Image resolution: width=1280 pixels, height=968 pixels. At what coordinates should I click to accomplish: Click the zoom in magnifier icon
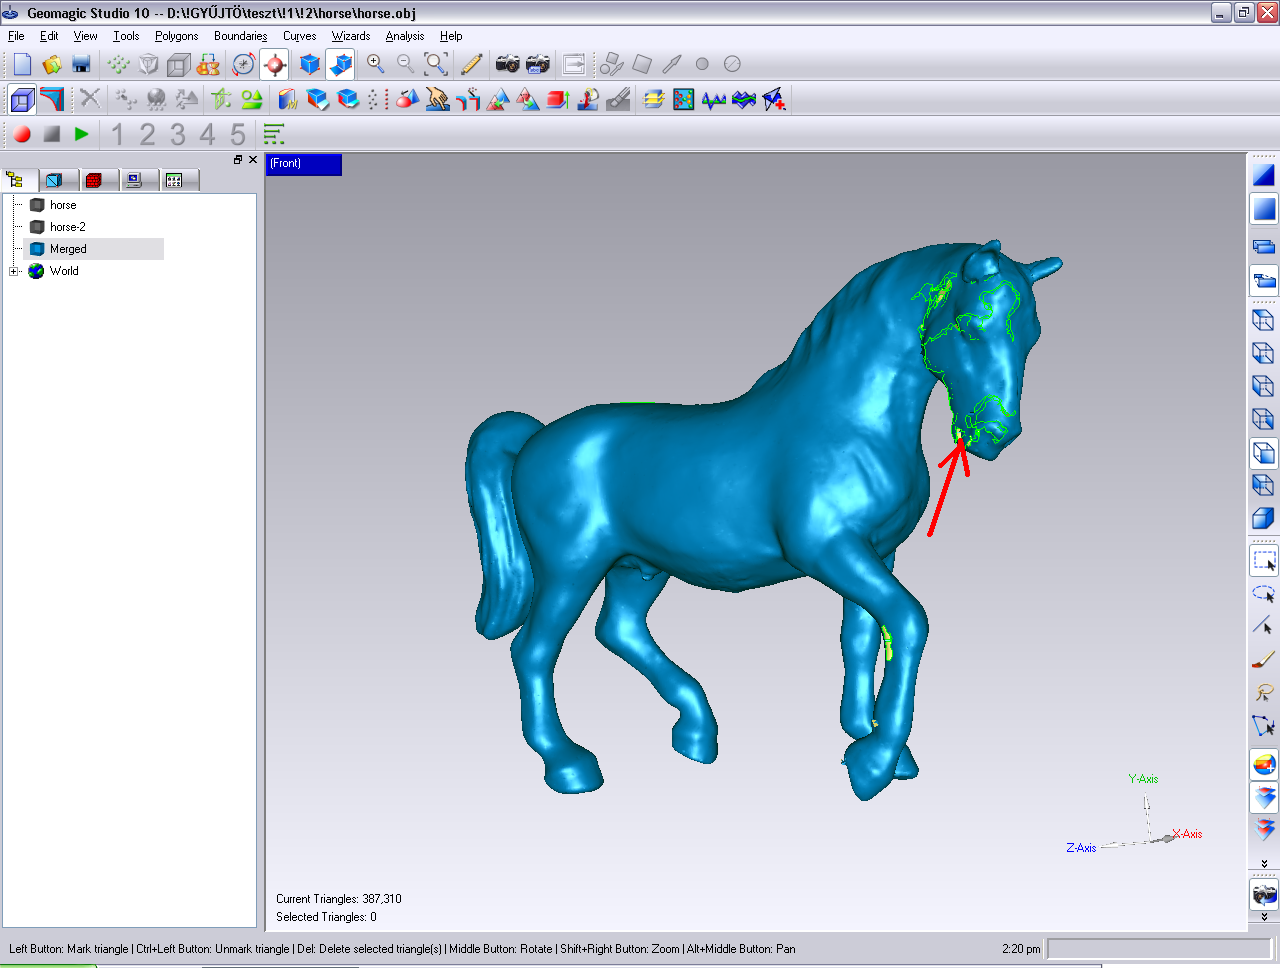(x=375, y=64)
